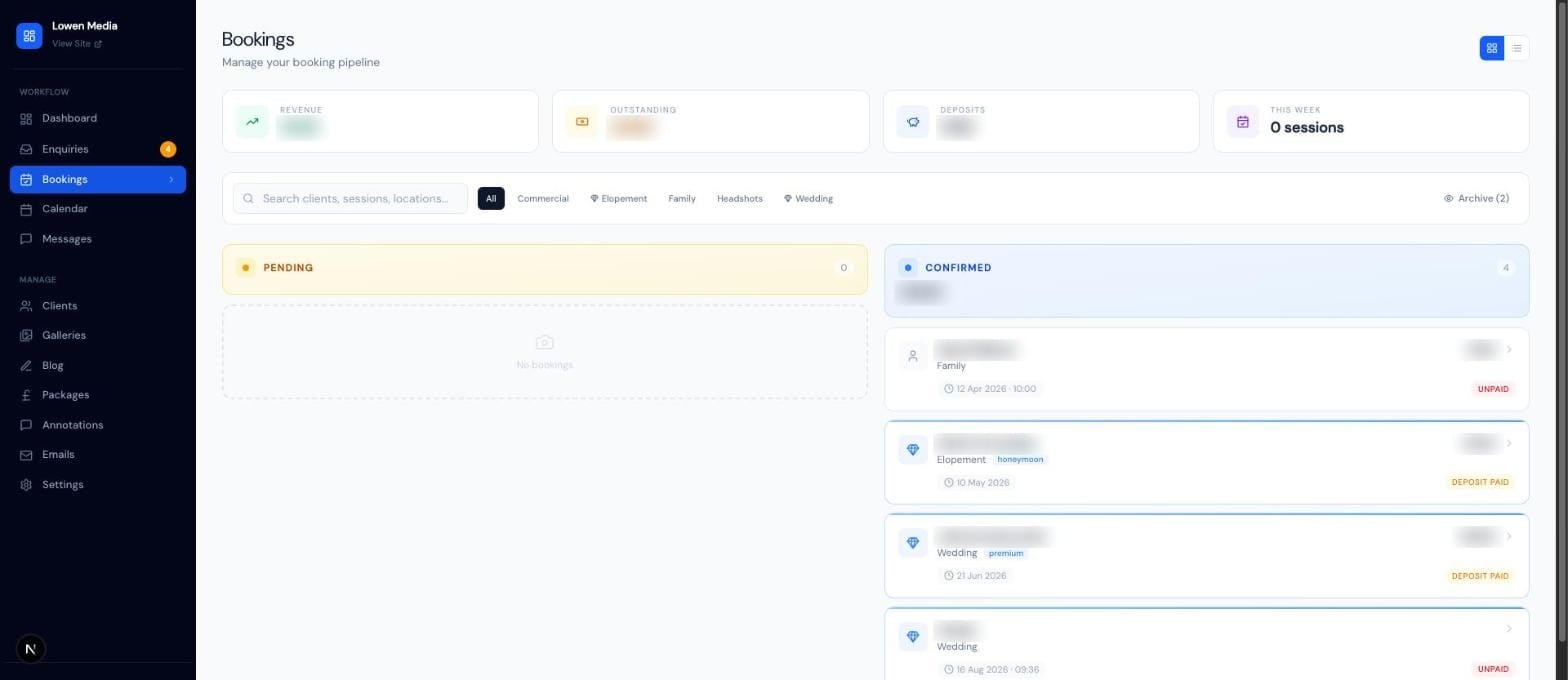The image size is (1568, 680).
Task: Click the Blog pen icon
Action: tap(26, 365)
